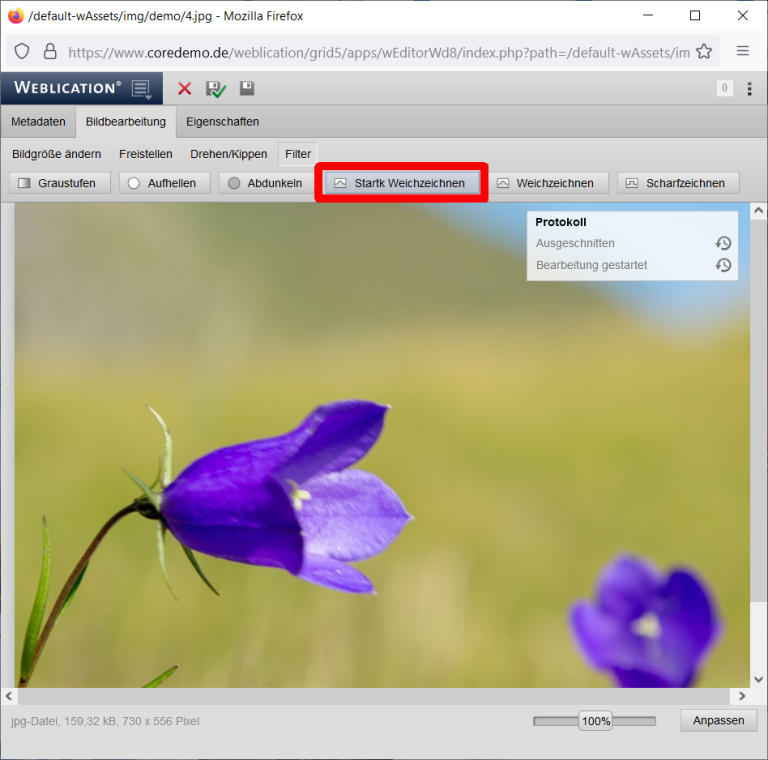Viewport: 768px width, 760px height.
Task: Open Firefox hamburger application menu
Action: [743, 52]
